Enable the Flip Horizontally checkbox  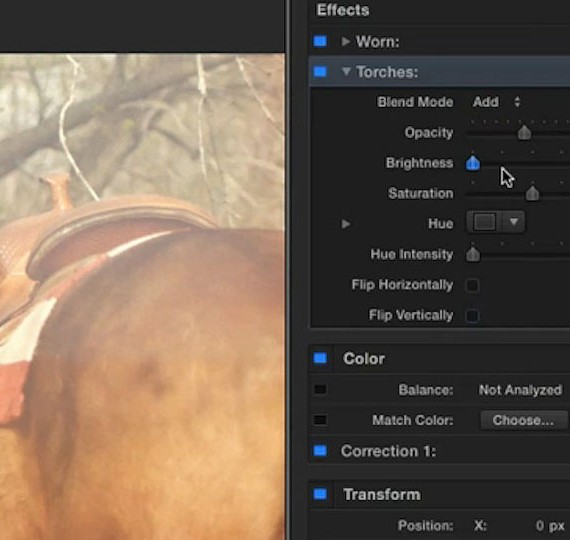point(472,285)
